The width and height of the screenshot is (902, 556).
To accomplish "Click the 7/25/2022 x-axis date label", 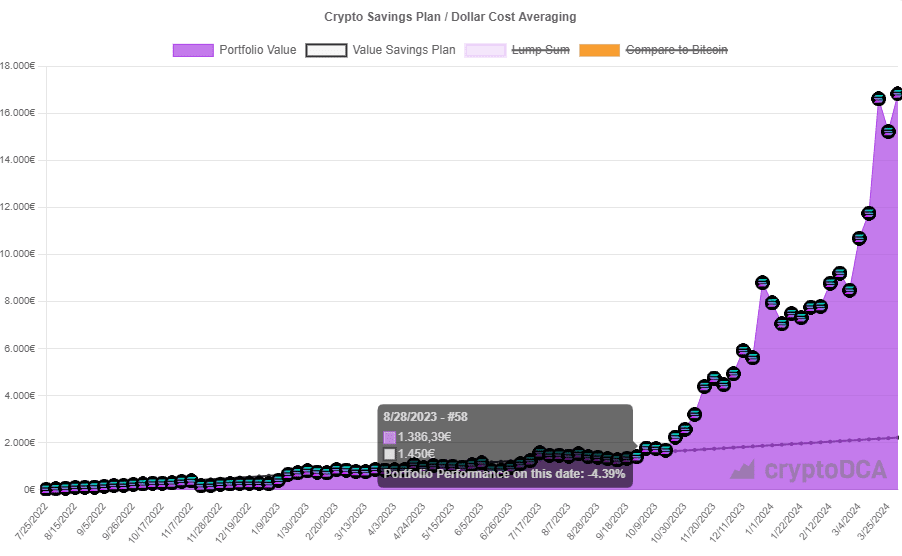I will click(32, 522).
